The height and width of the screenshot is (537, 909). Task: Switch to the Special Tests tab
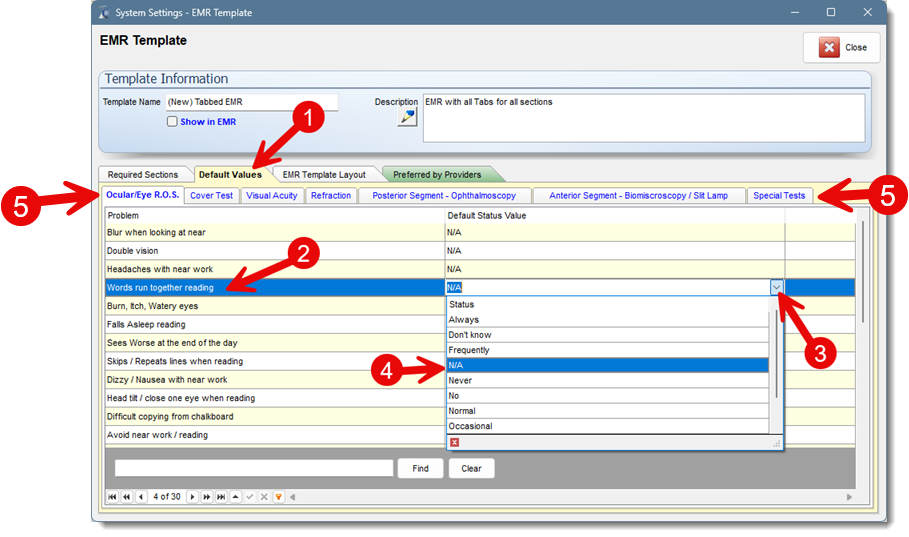pyautogui.click(x=779, y=196)
